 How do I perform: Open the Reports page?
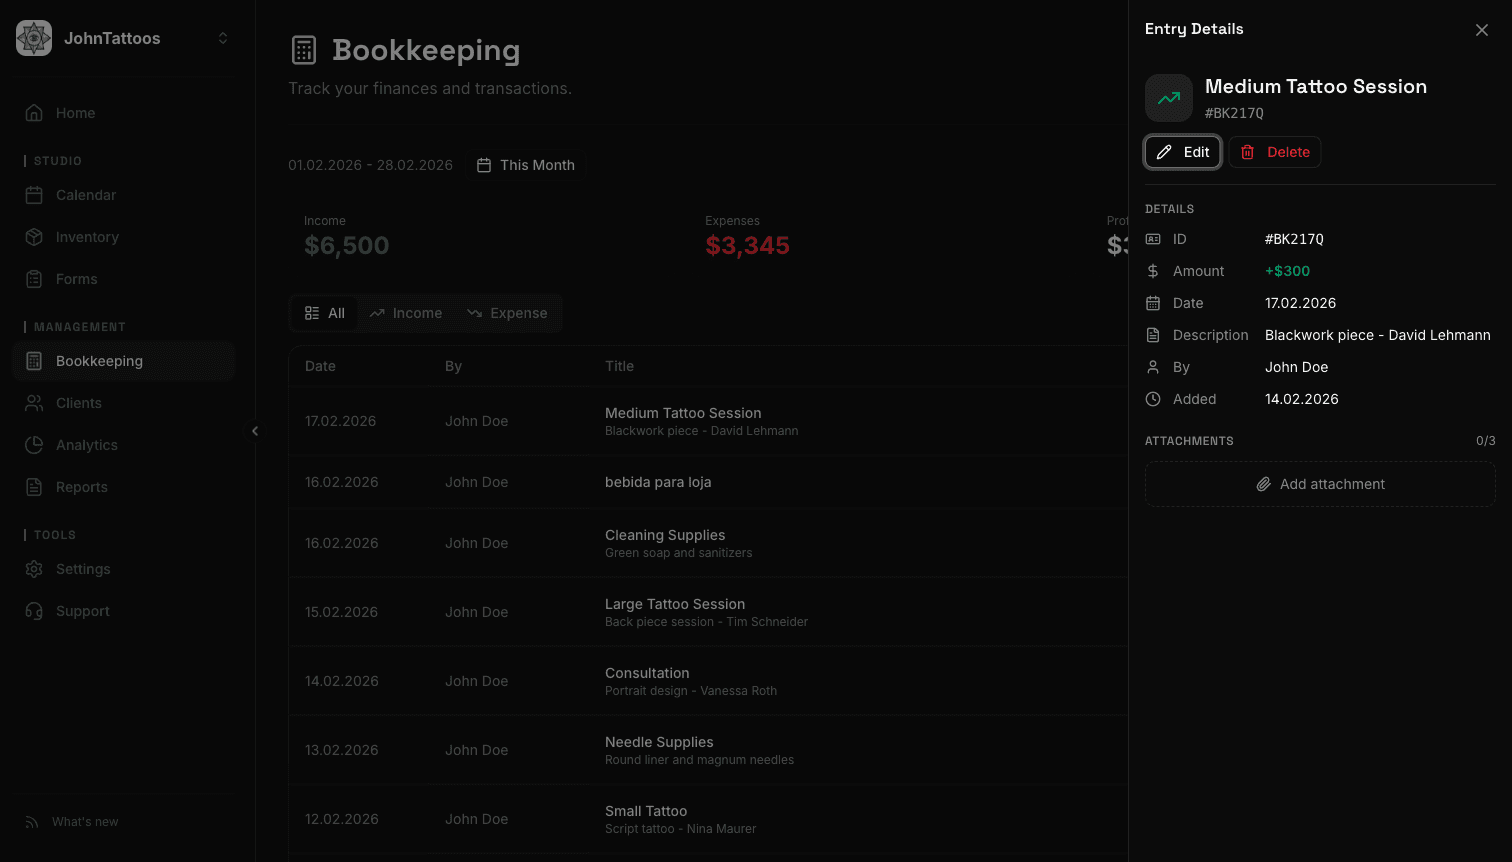tap(80, 487)
